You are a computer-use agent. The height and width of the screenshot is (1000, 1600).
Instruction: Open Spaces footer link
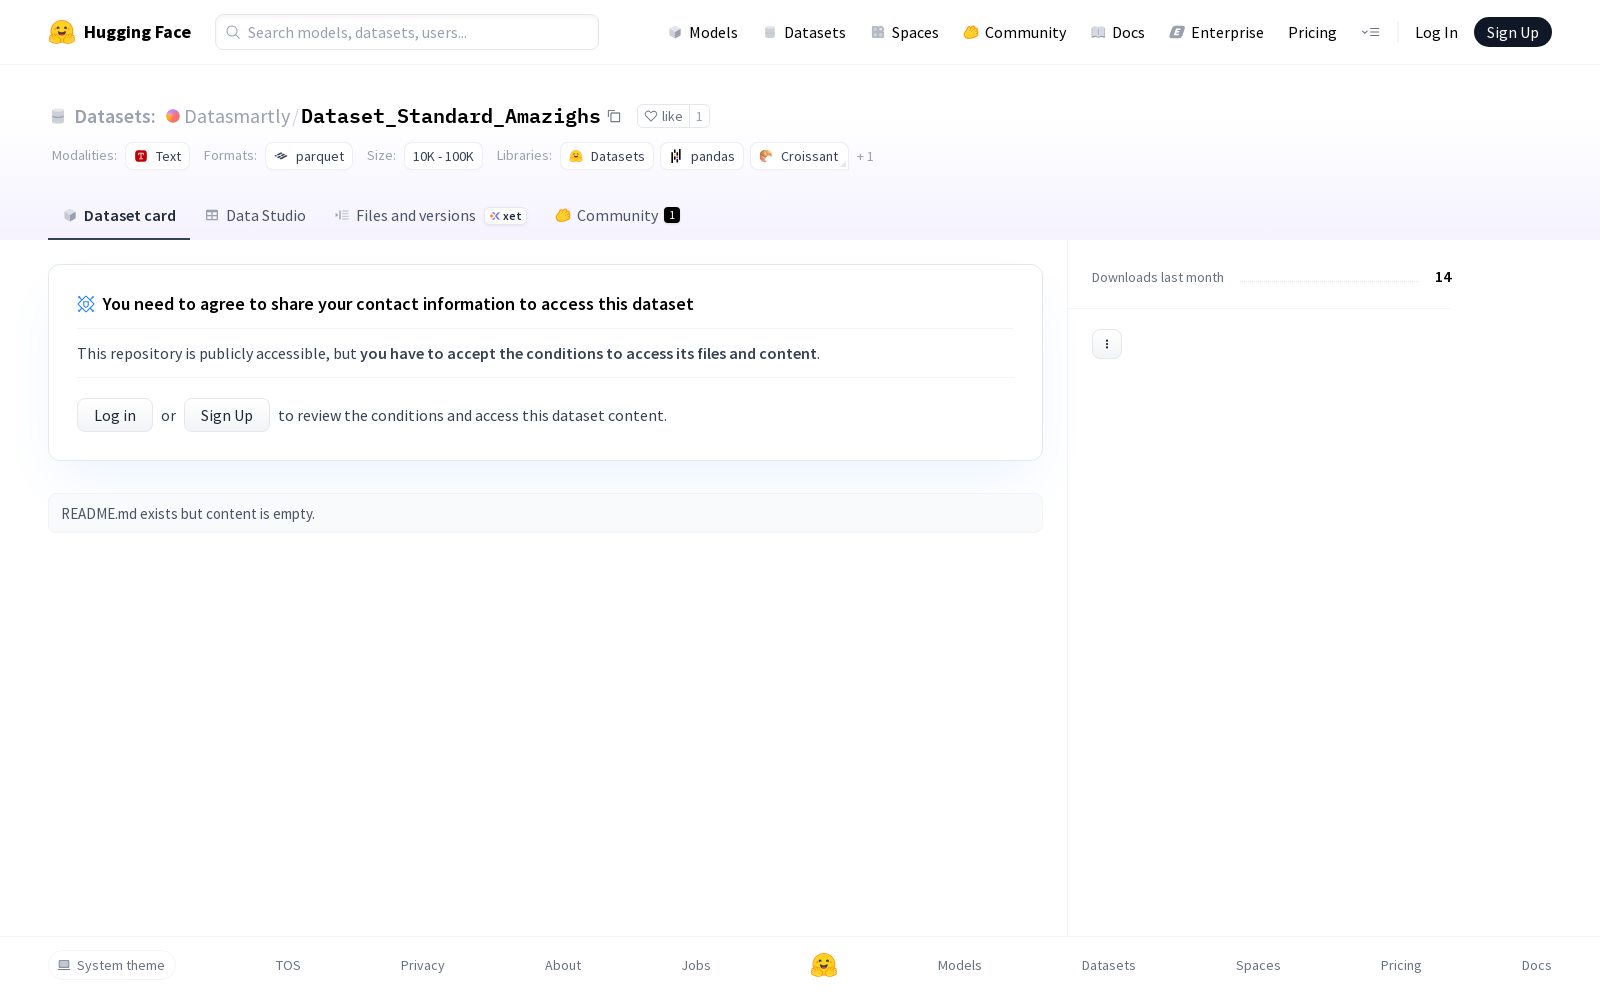(1258, 965)
